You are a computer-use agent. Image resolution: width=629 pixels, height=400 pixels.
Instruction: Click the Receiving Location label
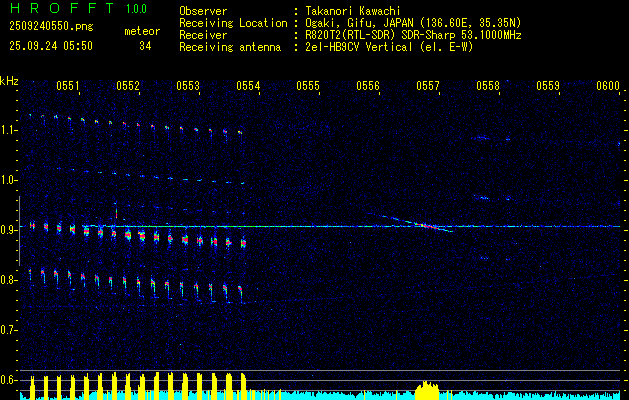click(x=233, y=23)
